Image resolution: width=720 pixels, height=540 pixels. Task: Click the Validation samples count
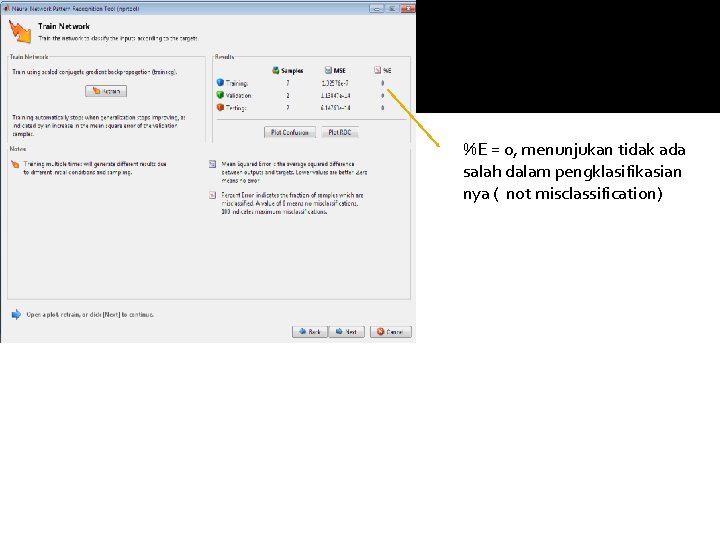point(288,96)
